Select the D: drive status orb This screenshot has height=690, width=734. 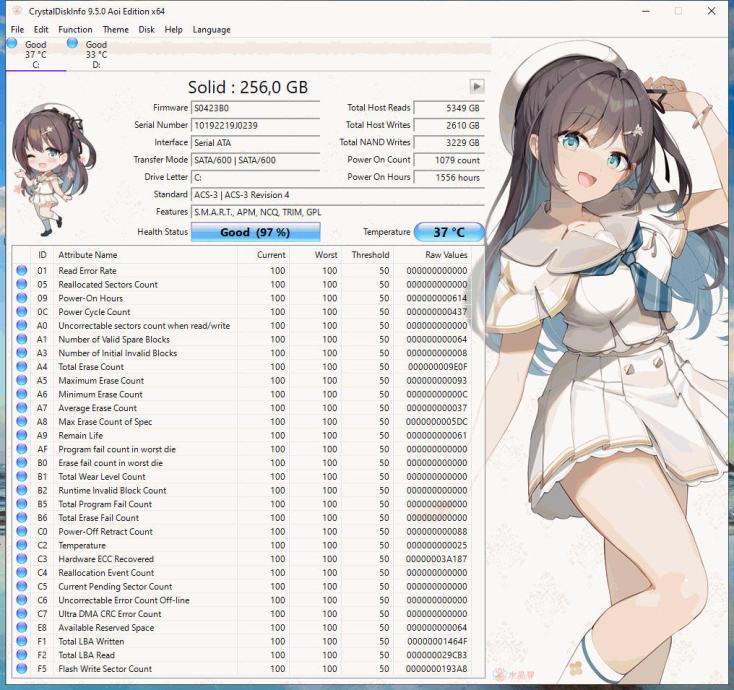point(72,43)
